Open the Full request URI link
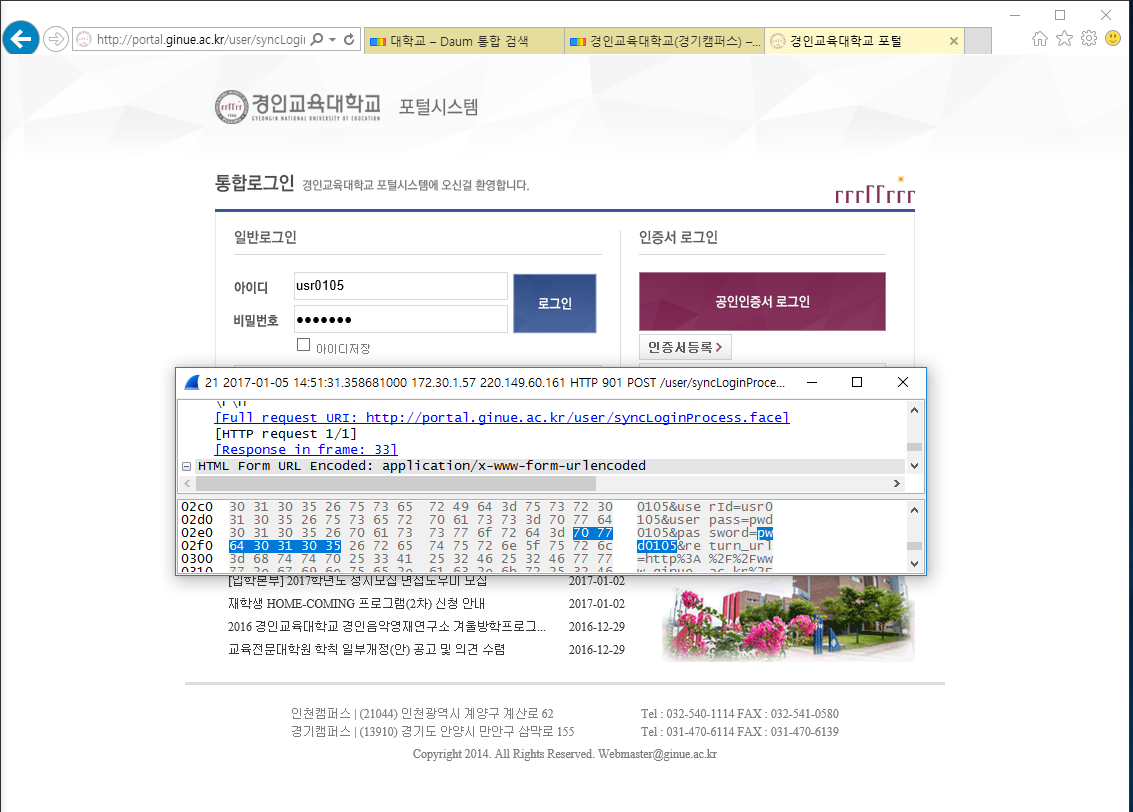This screenshot has width=1133, height=812. coord(502,418)
